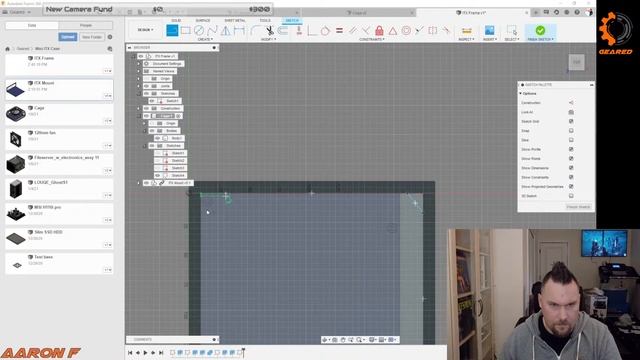Viewport: 640px width, 360px height.
Task: Switch to the People tab in data panel
Action: (x=86, y=25)
